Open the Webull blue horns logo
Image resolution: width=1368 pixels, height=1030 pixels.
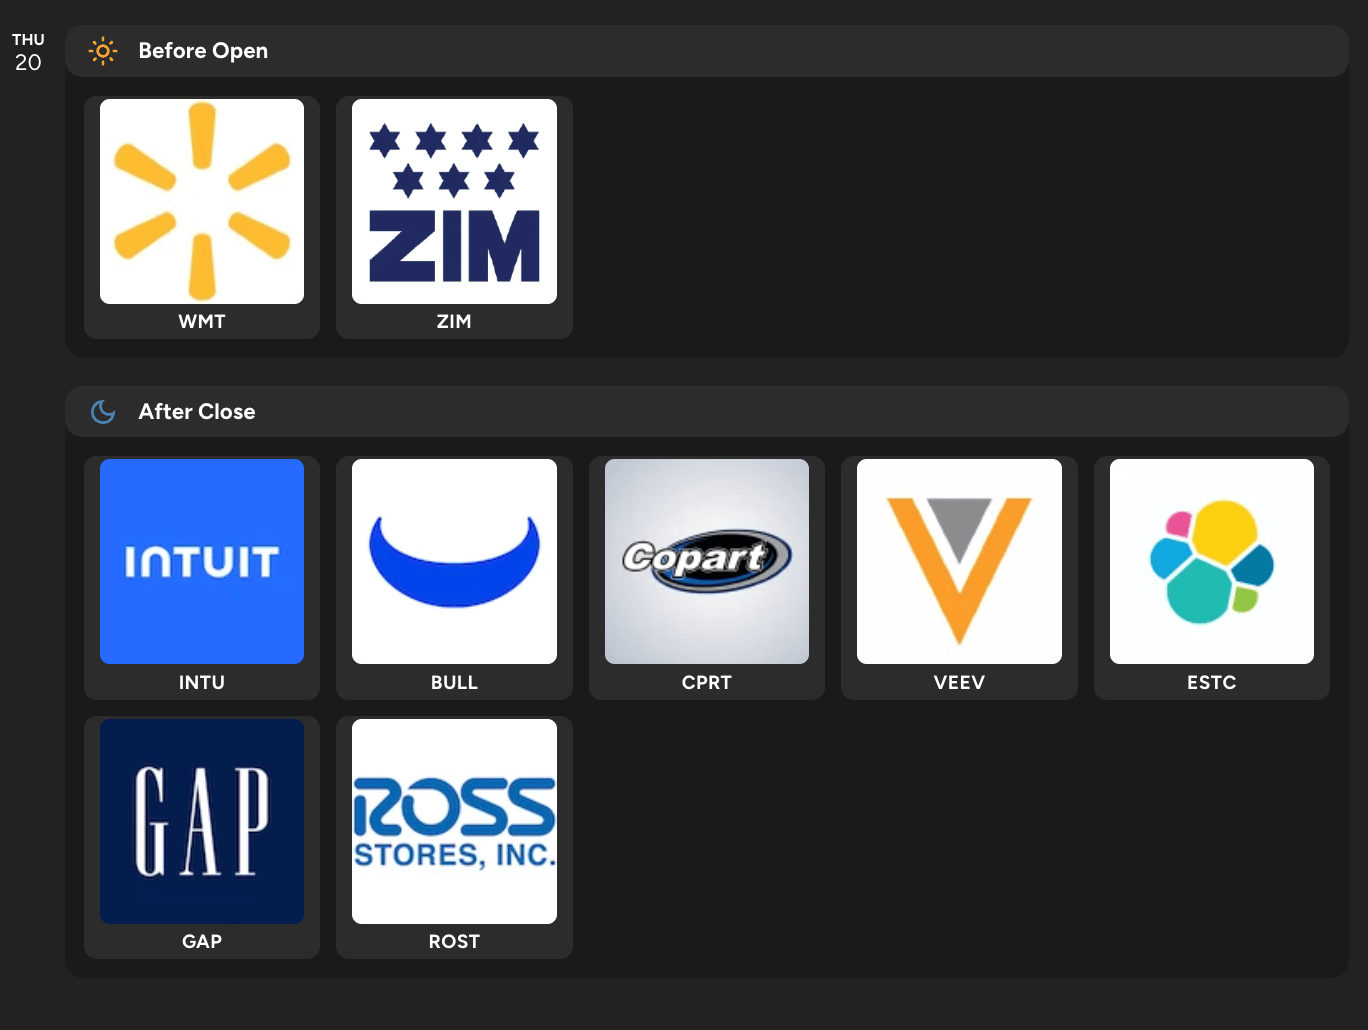[454, 561]
